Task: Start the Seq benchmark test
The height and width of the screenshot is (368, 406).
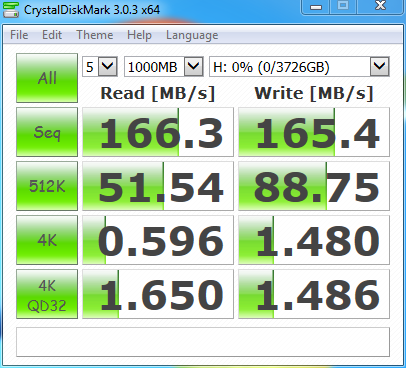Action: (47, 132)
